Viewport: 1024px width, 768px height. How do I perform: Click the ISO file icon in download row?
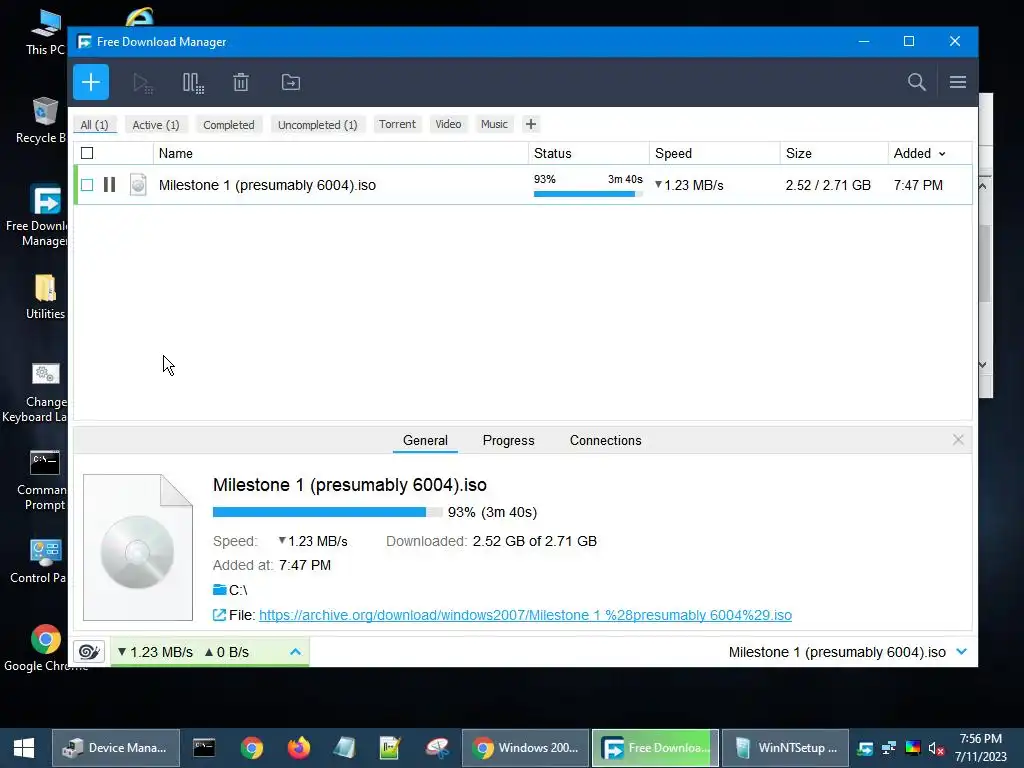[138, 185]
